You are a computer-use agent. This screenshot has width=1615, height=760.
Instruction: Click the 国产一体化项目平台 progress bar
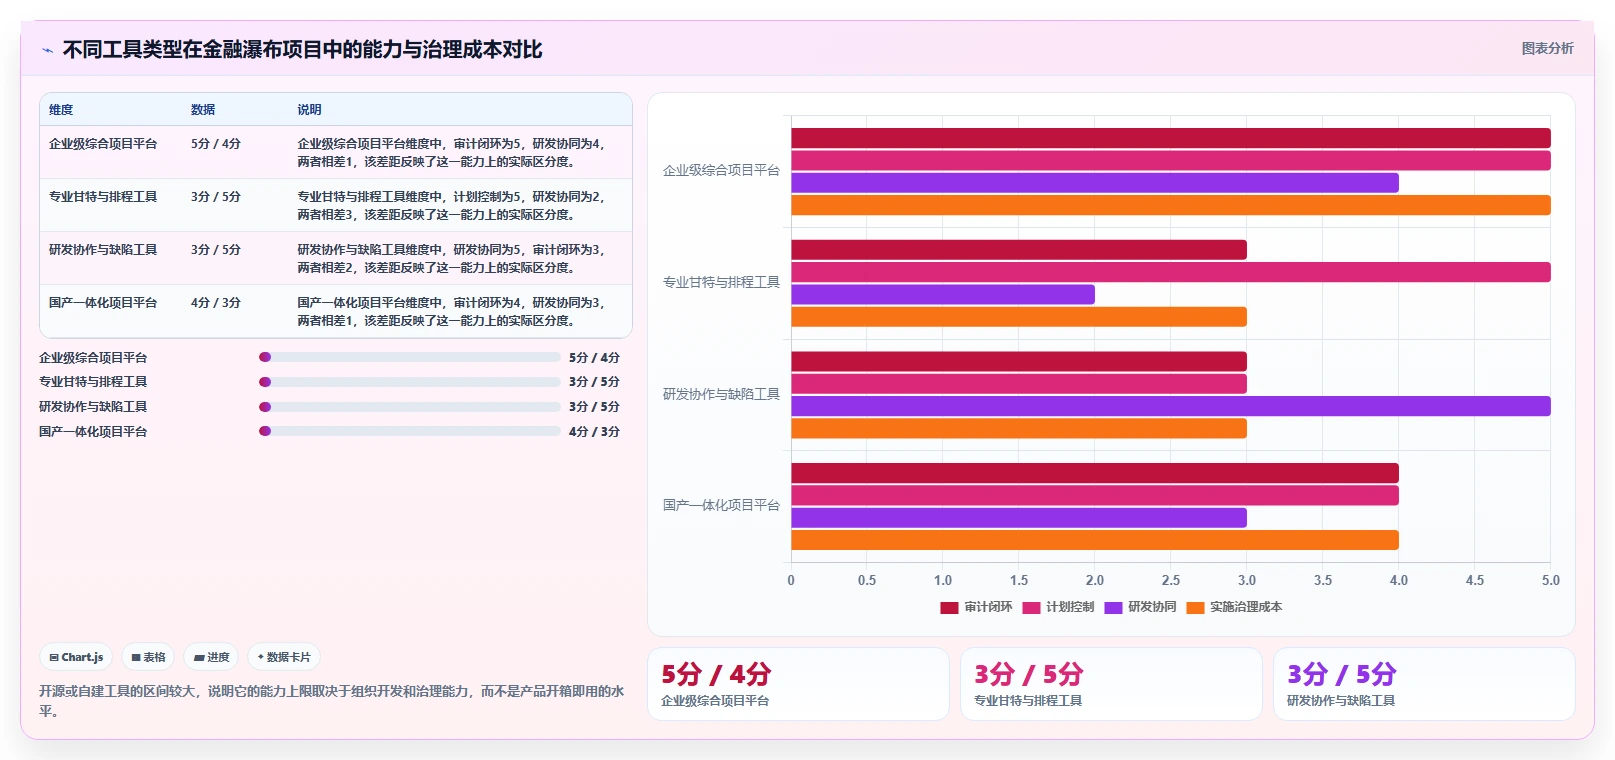pos(410,431)
